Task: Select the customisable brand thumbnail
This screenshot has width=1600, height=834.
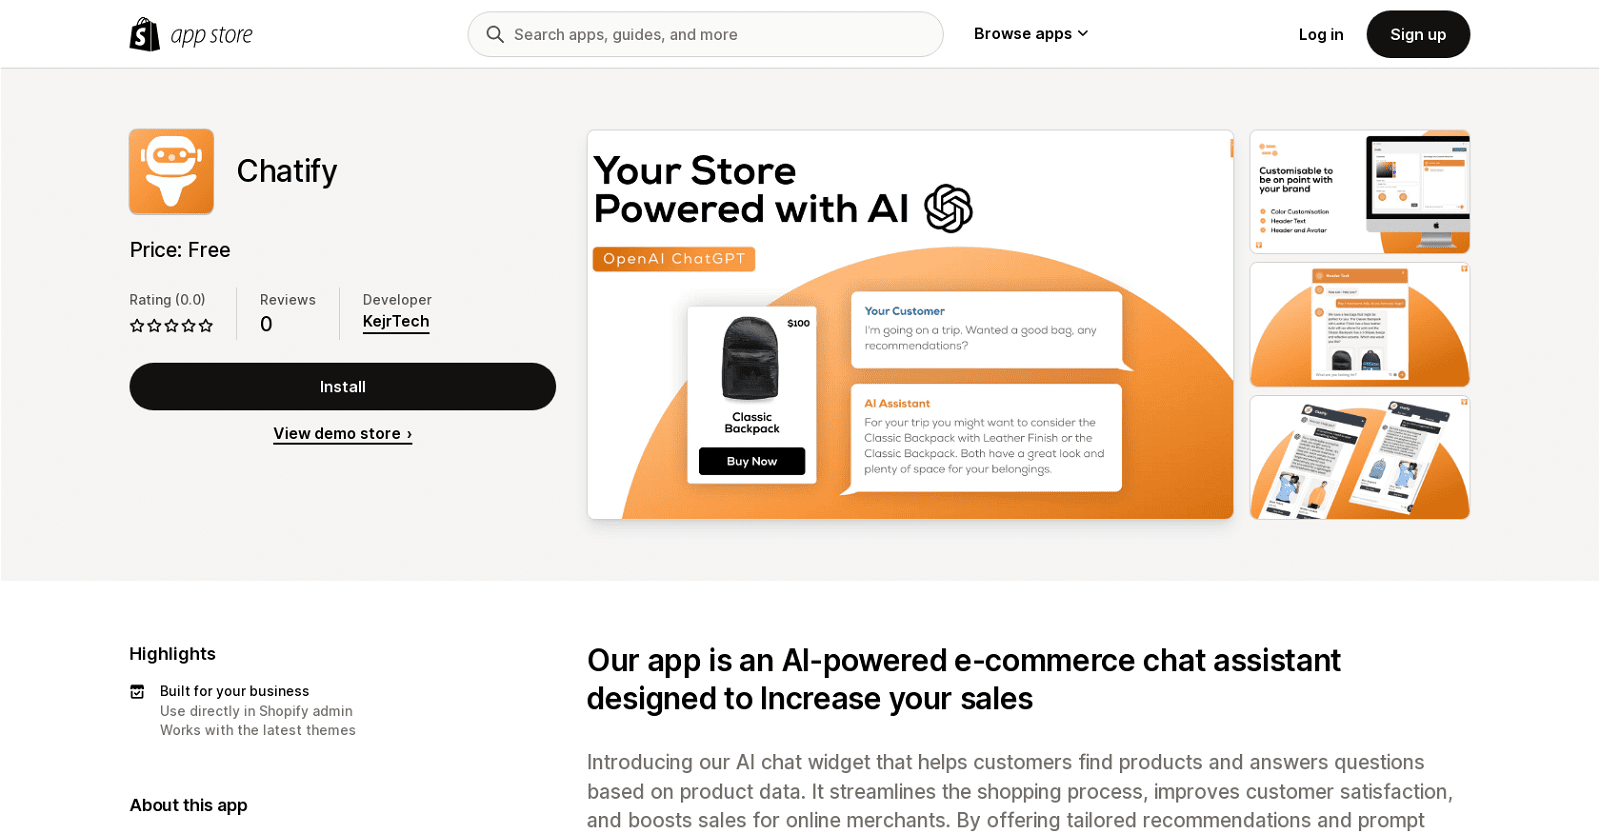Action: tap(1359, 191)
